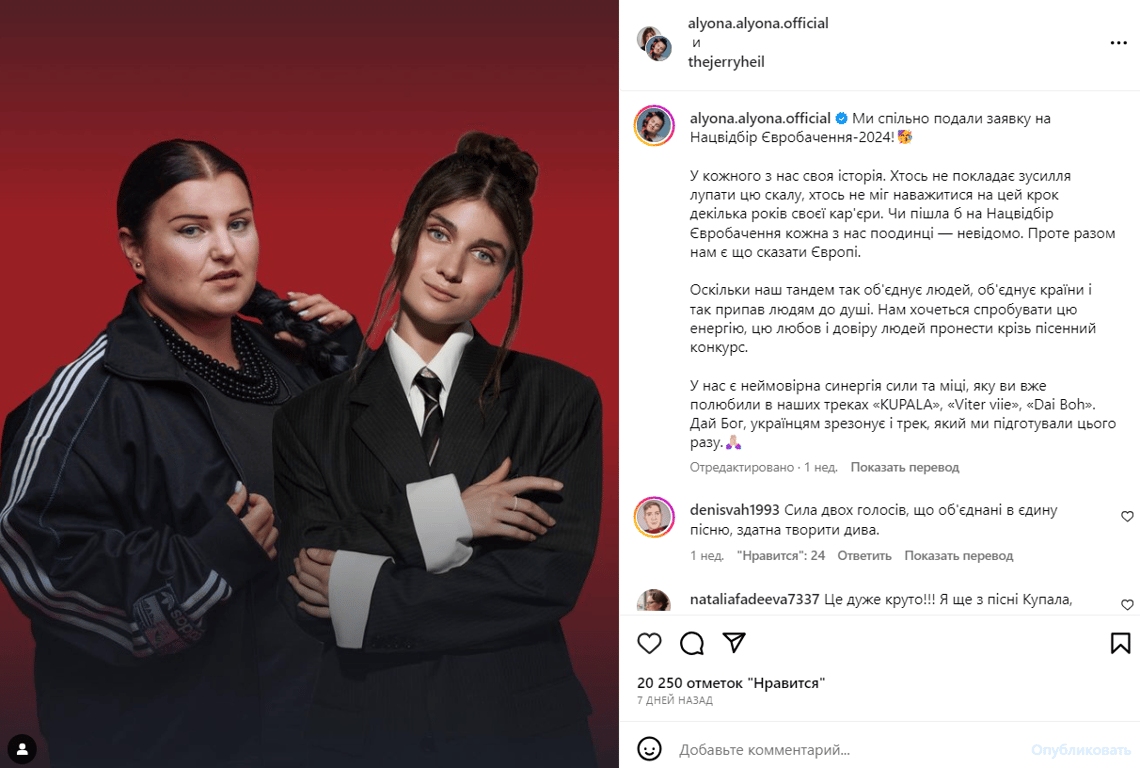Show tagged people icon on photo

tap(22, 748)
